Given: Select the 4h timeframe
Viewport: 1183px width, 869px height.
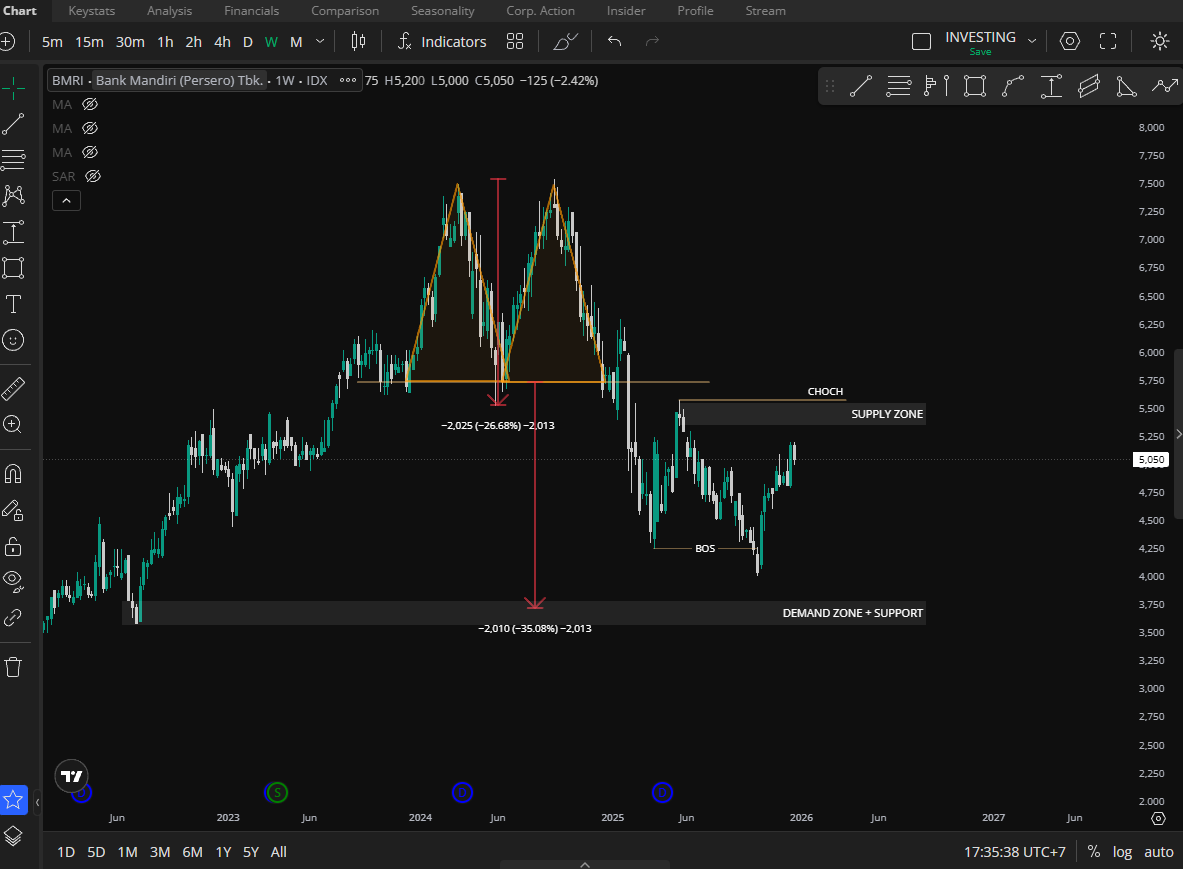Looking at the screenshot, I should 222,42.
